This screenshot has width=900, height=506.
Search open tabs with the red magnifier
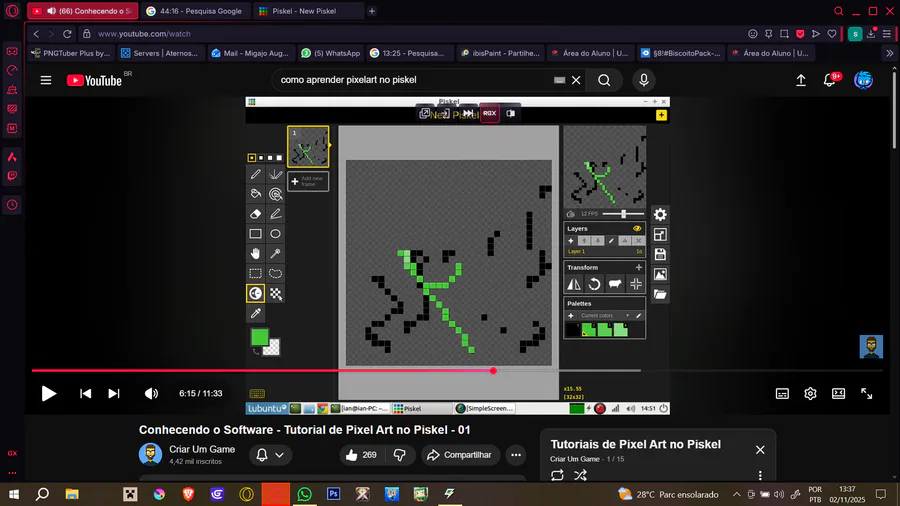pos(839,11)
